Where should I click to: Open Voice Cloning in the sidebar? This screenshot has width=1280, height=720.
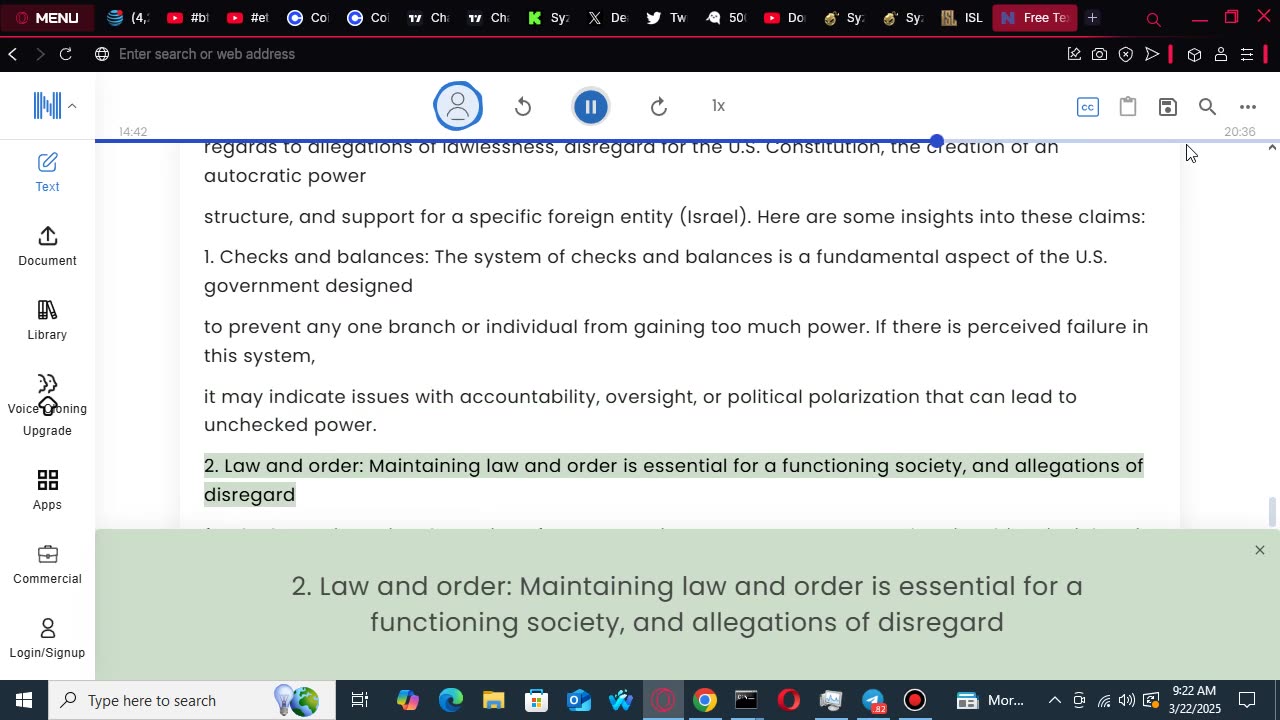pos(47,396)
